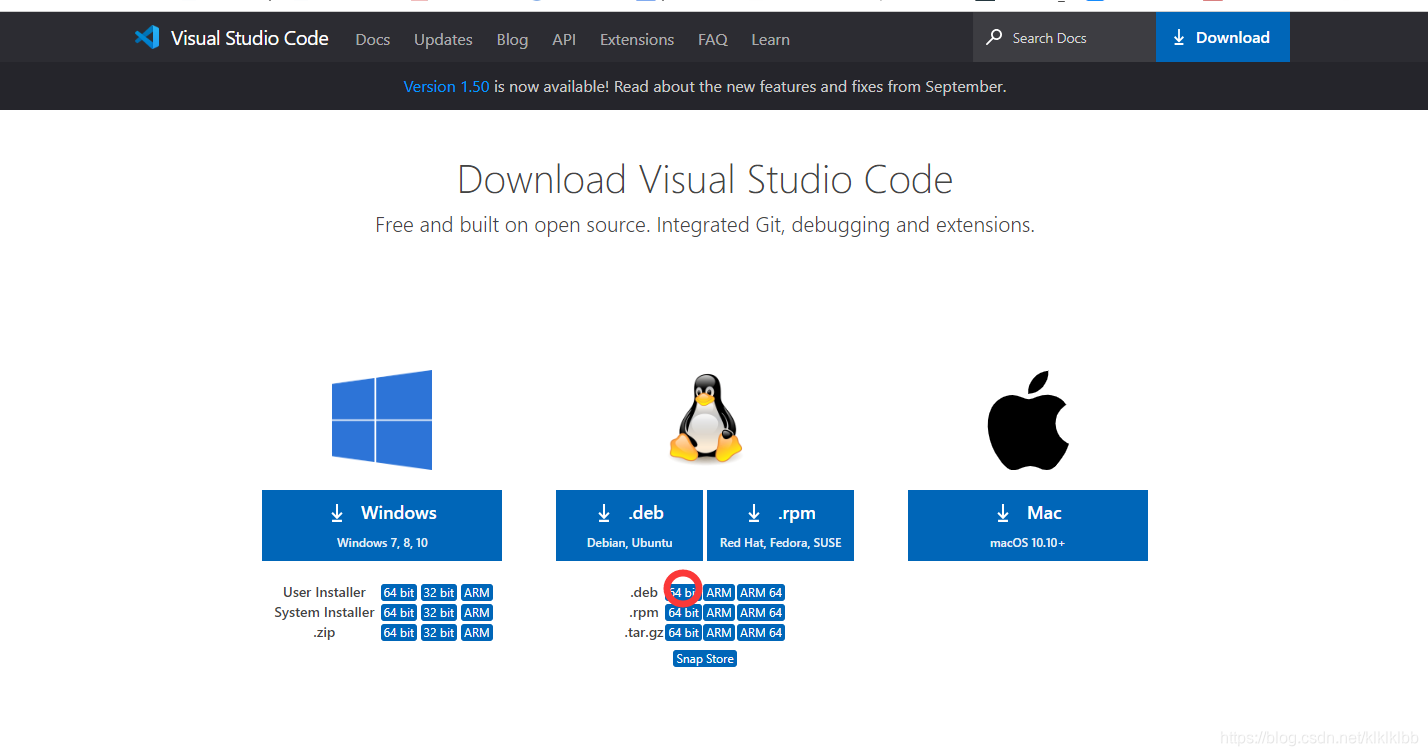Viewport: 1428px width, 756px height.
Task: Open the Version 1.50 link
Action: click(x=446, y=87)
